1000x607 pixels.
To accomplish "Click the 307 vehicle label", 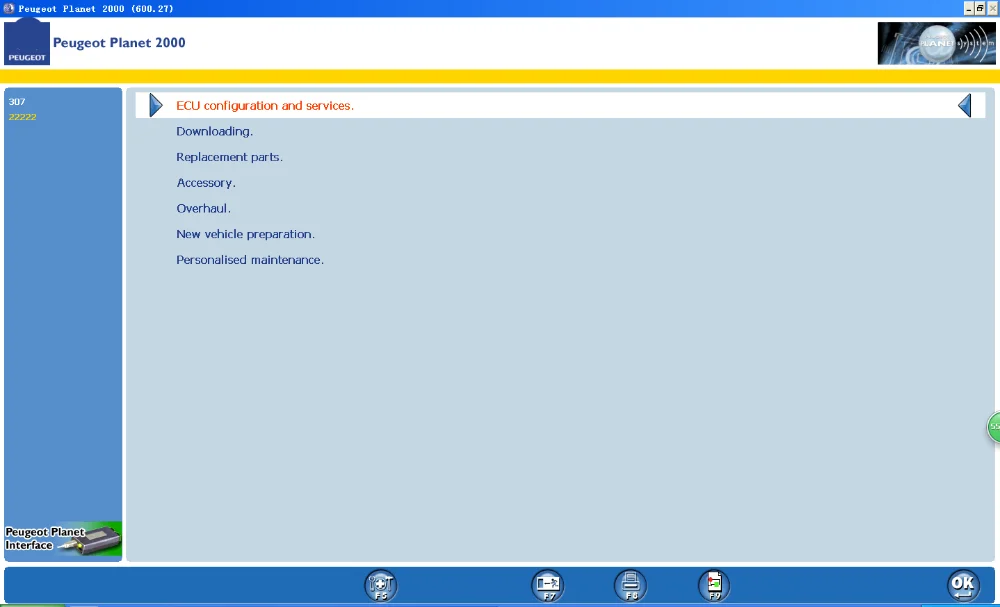I will (x=17, y=101).
